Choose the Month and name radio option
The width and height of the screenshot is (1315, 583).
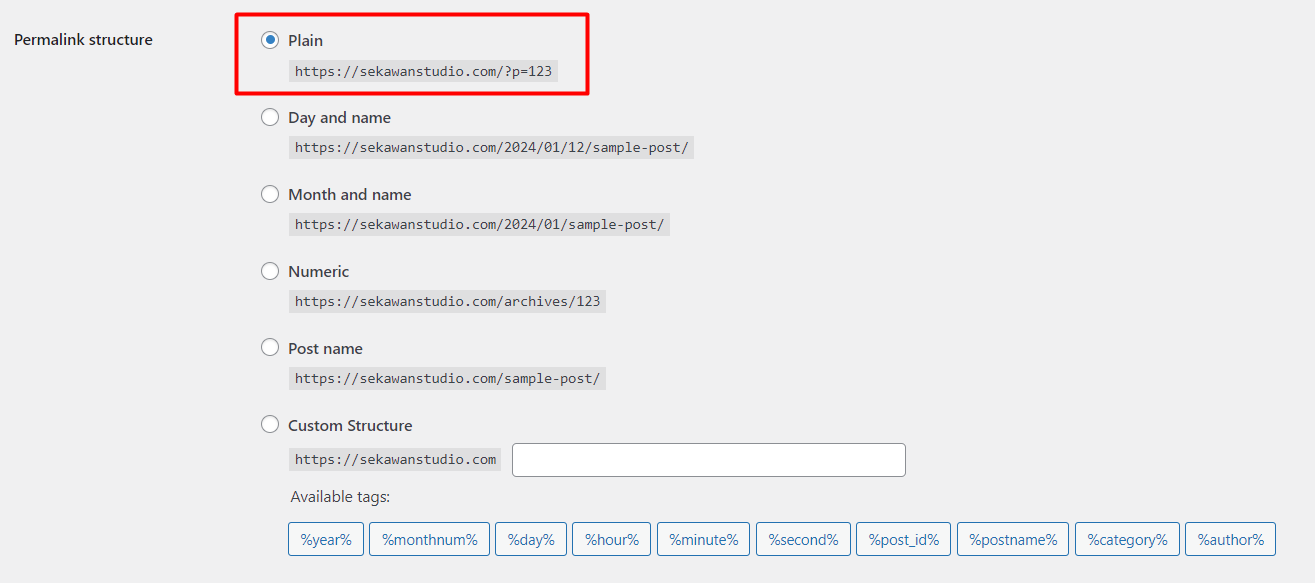[x=270, y=194]
